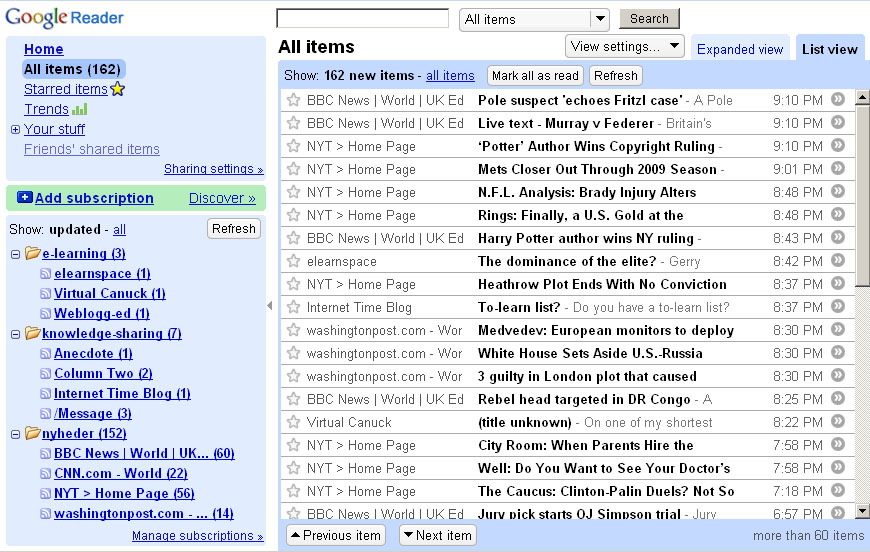Viewport: 870px width, 552px height.
Task: Switch to Expanded view tab
Action: click(x=740, y=49)
